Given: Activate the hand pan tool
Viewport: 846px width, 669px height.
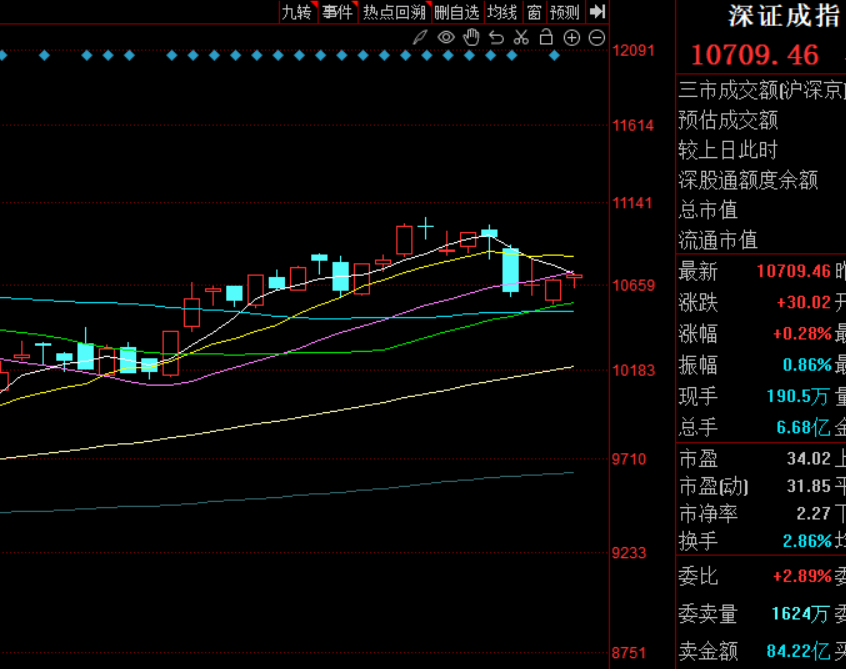Looking at the screenshot, I should (x=471, y=38).
